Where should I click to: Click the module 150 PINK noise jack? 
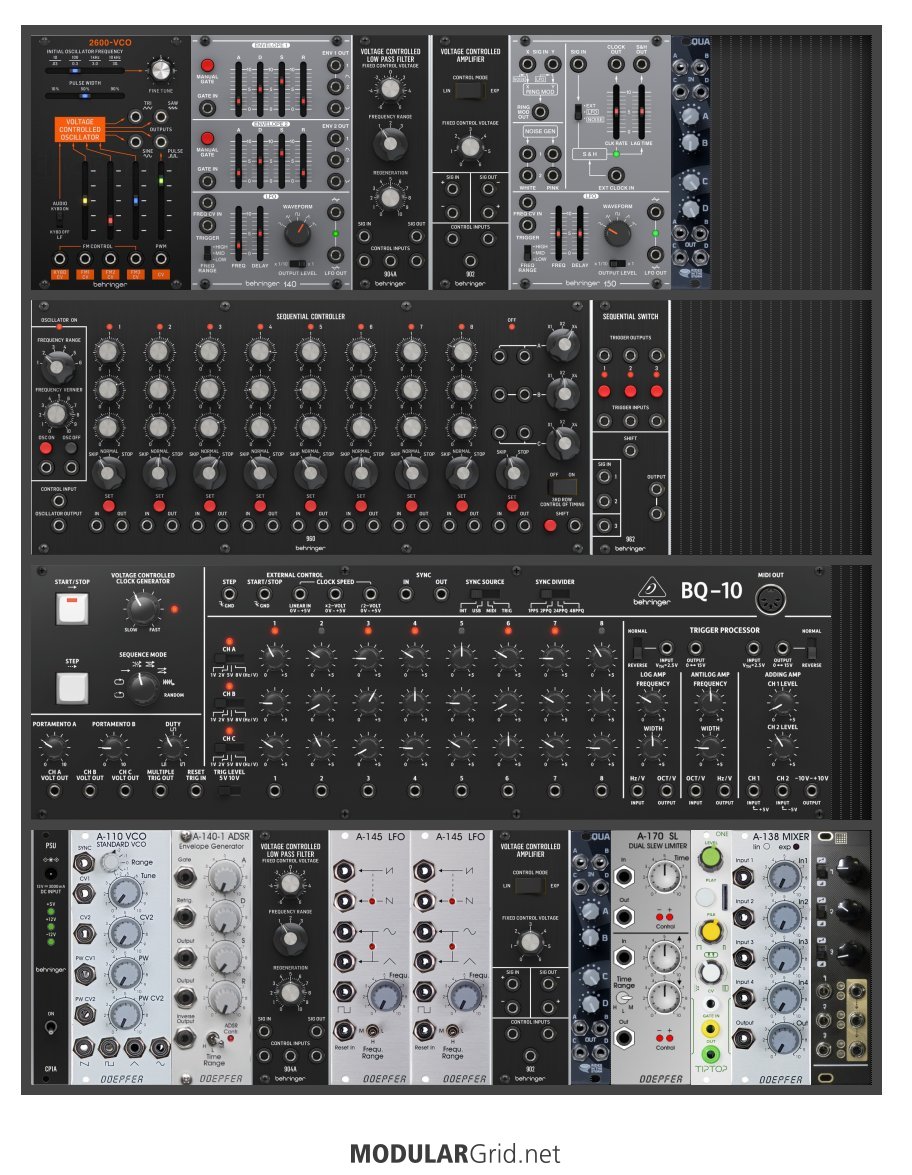pyautogui.click(x=553, y=175)
